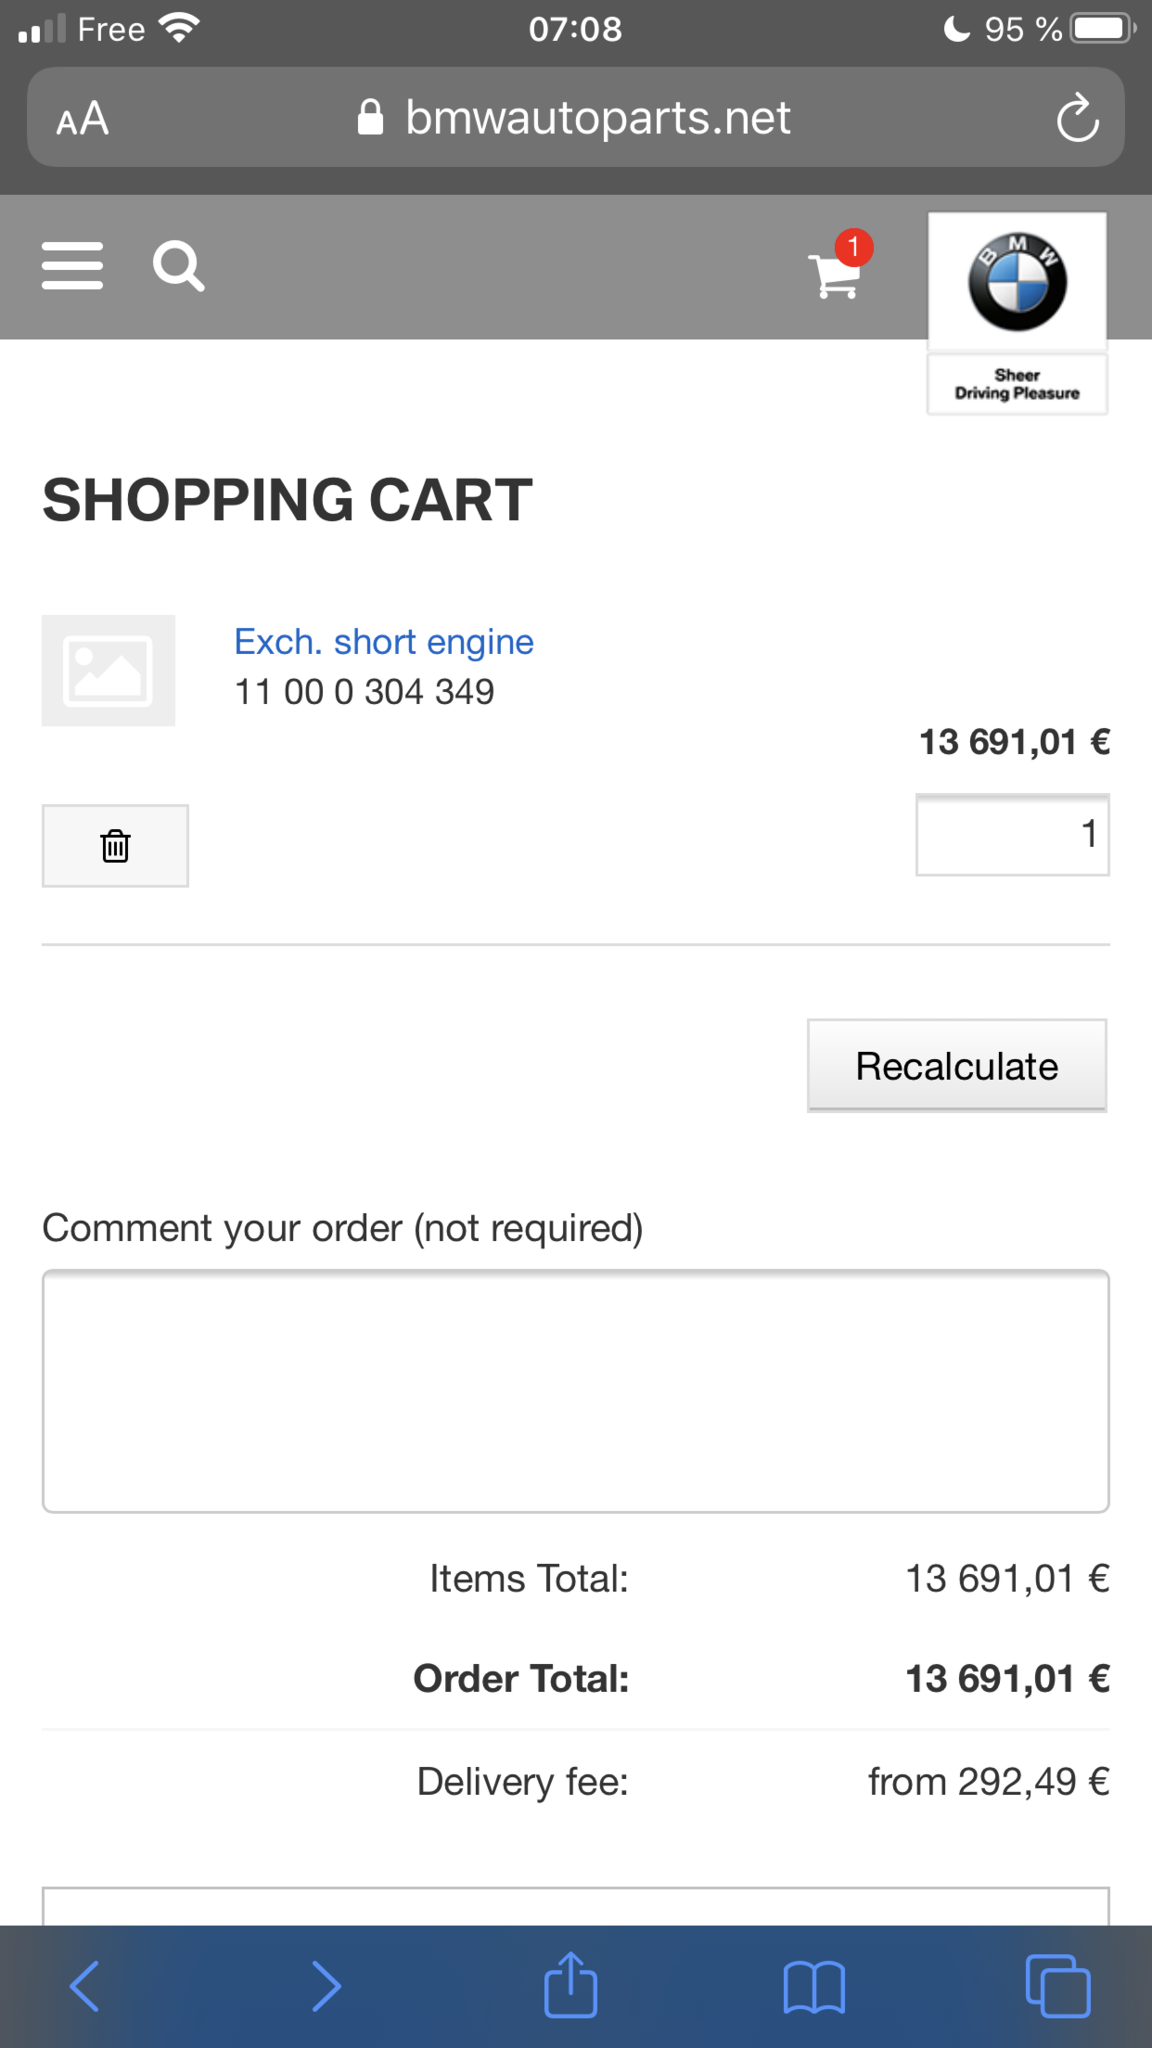Delete item with trash icon
1152x2048 pixels.
tap(115, 846)
